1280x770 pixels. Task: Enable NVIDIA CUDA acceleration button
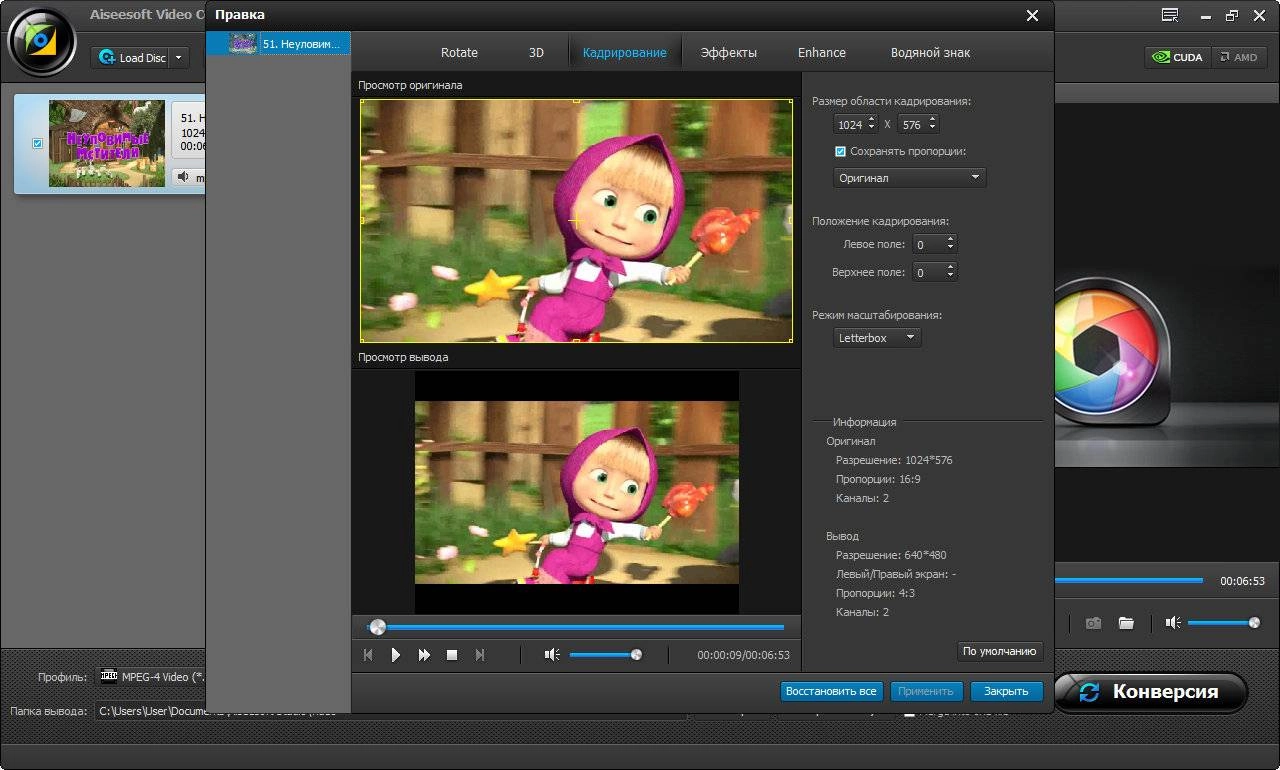tap(1177, 57)
